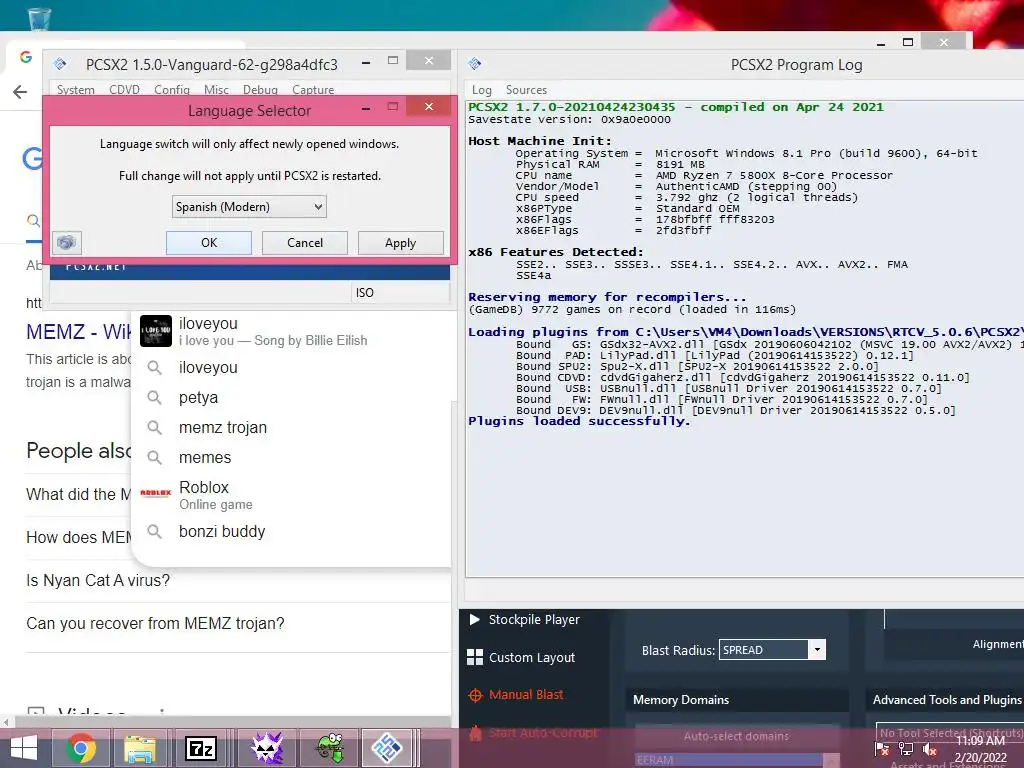Viewport: 1024px width, 768px height.
Task: Open Chrome from the taskbar
Action: coord(81,748)
